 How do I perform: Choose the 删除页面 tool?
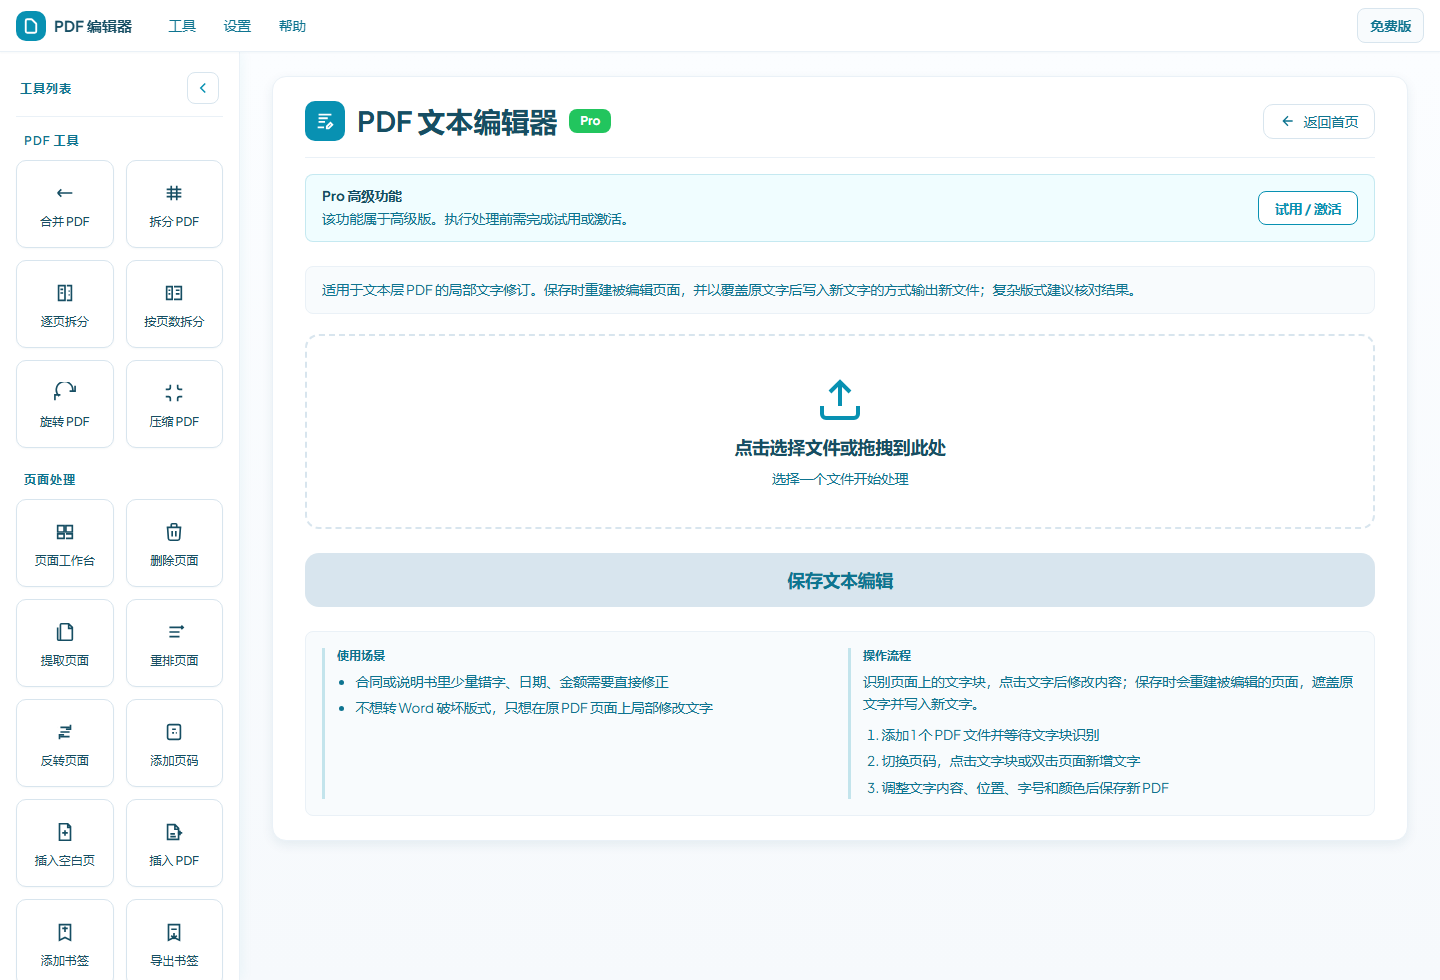174,543
